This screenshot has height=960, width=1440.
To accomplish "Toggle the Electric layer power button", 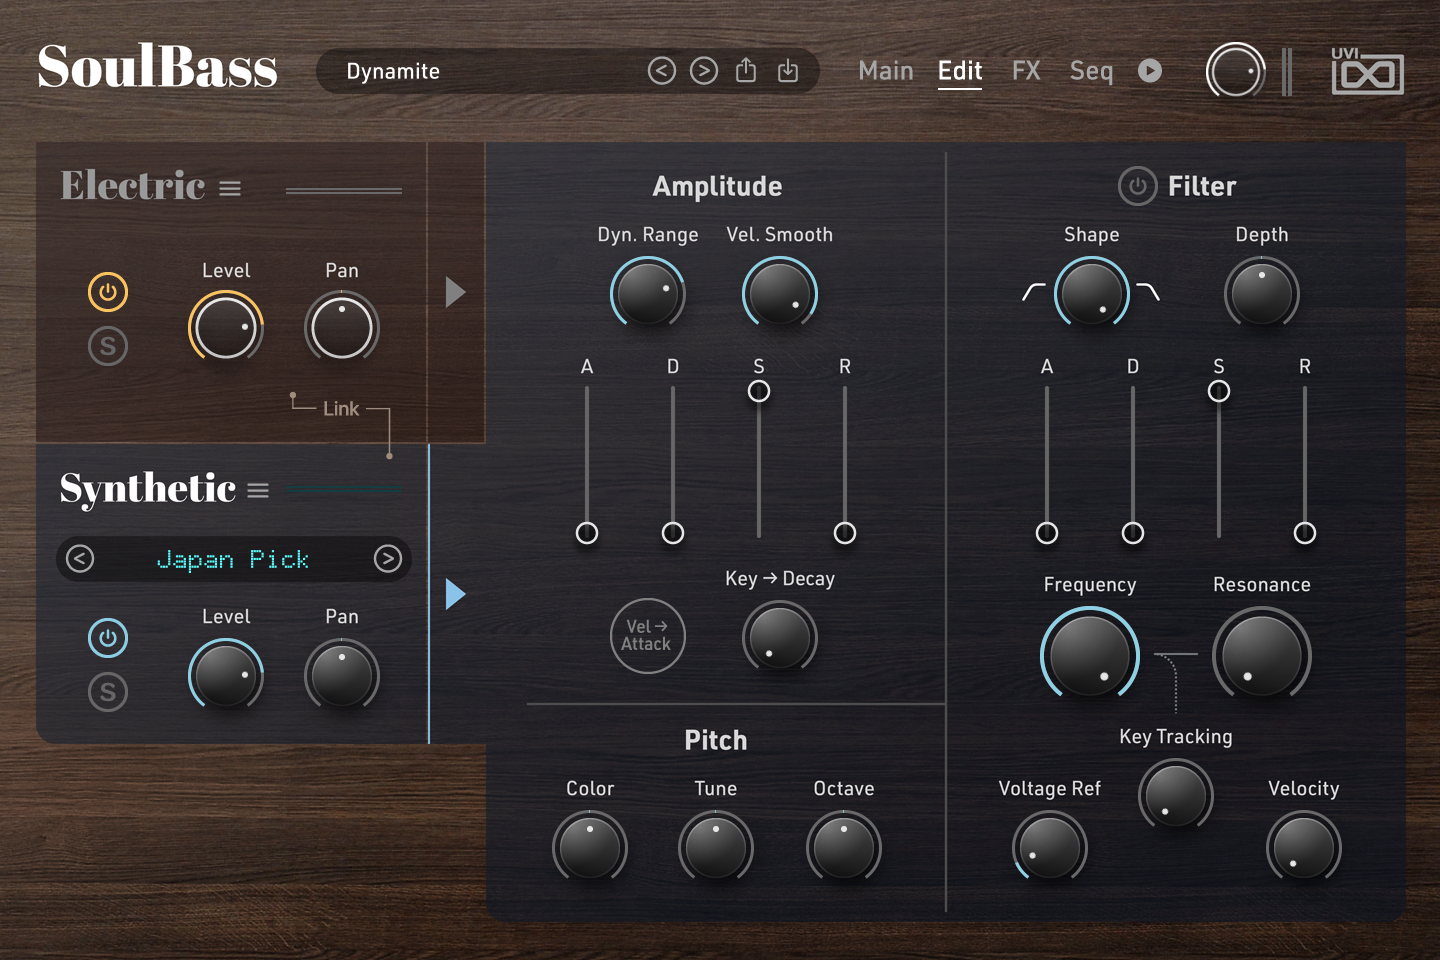I will (x=108, y=292).
